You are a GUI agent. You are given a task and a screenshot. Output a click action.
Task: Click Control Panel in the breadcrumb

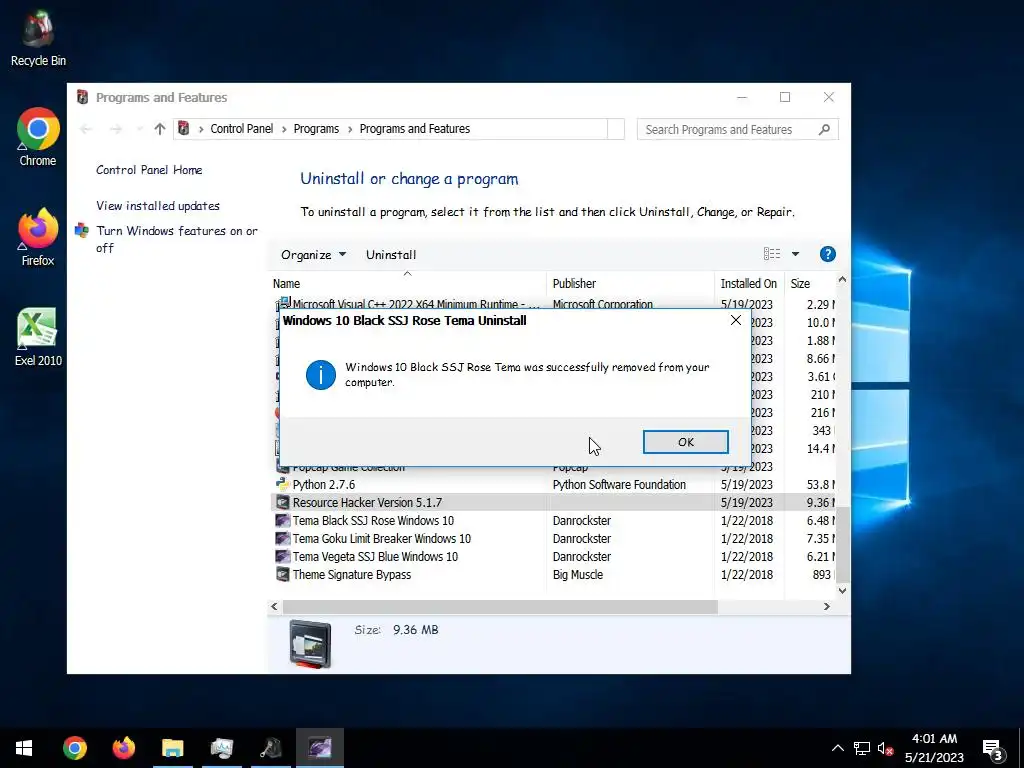pyautogui.click(x=242, y=129)
